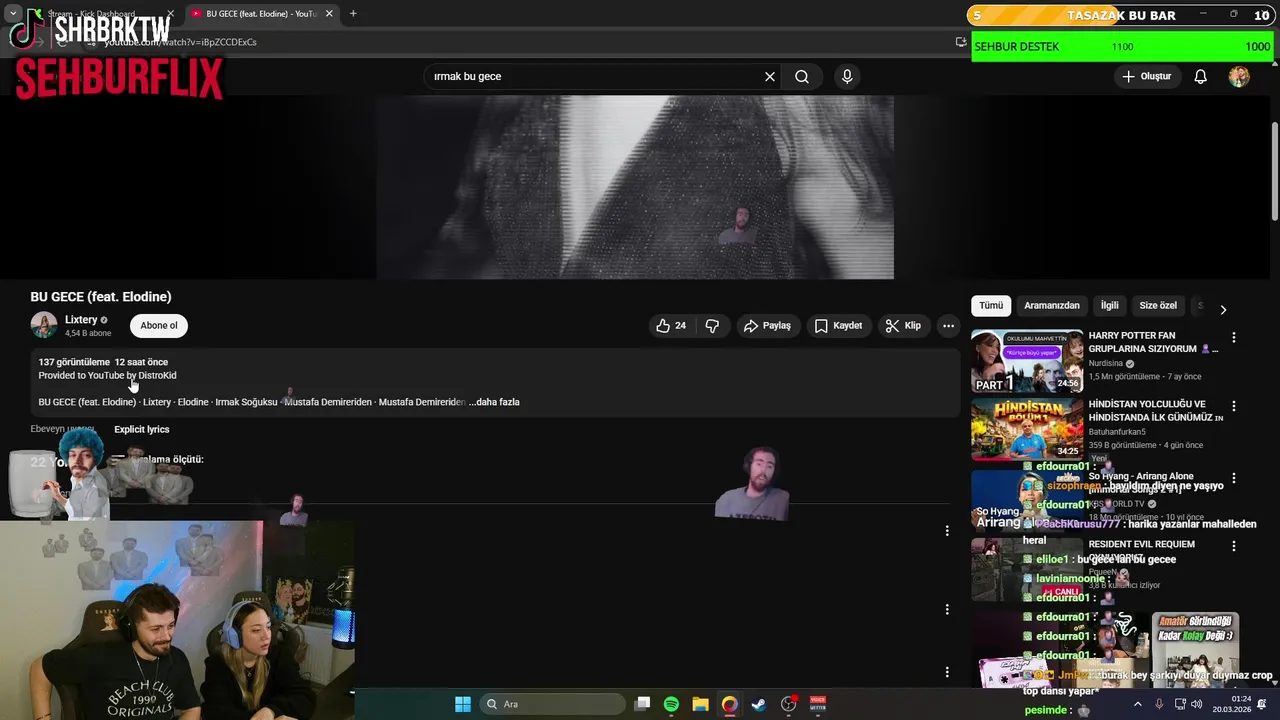Subscribe with the Abone ol button
The image size is (1280, 720).
pyautogui.click(x=159, y=325)
